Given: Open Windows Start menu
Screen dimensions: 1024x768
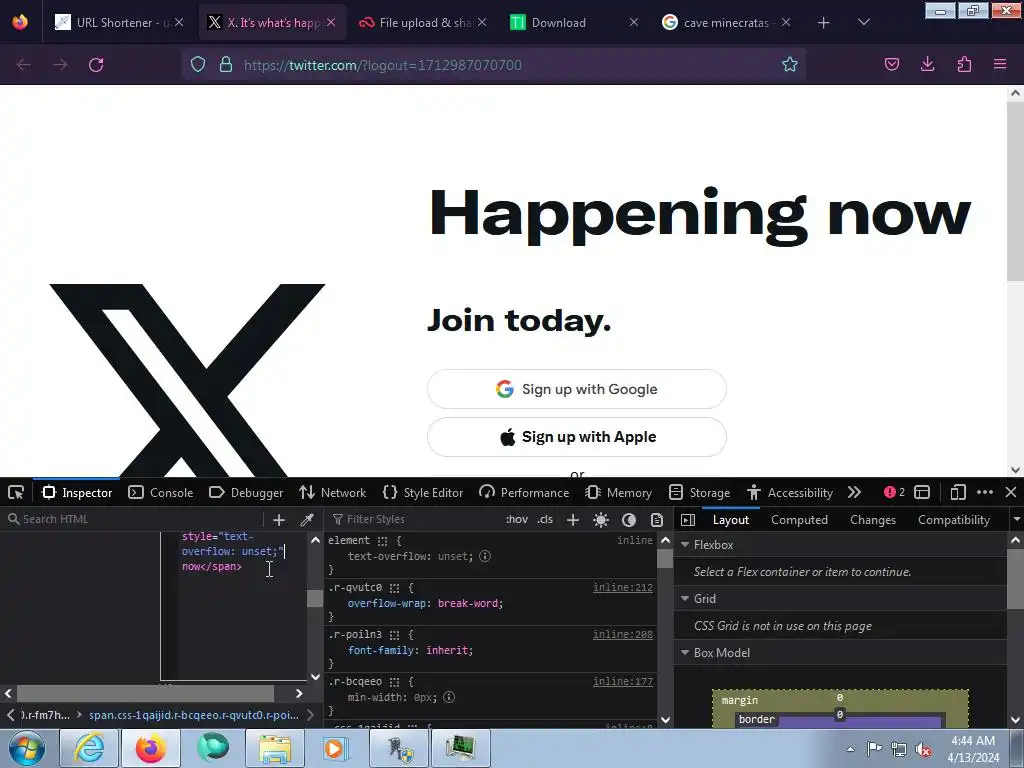Looking at the screenshot, I should [27, 748].
